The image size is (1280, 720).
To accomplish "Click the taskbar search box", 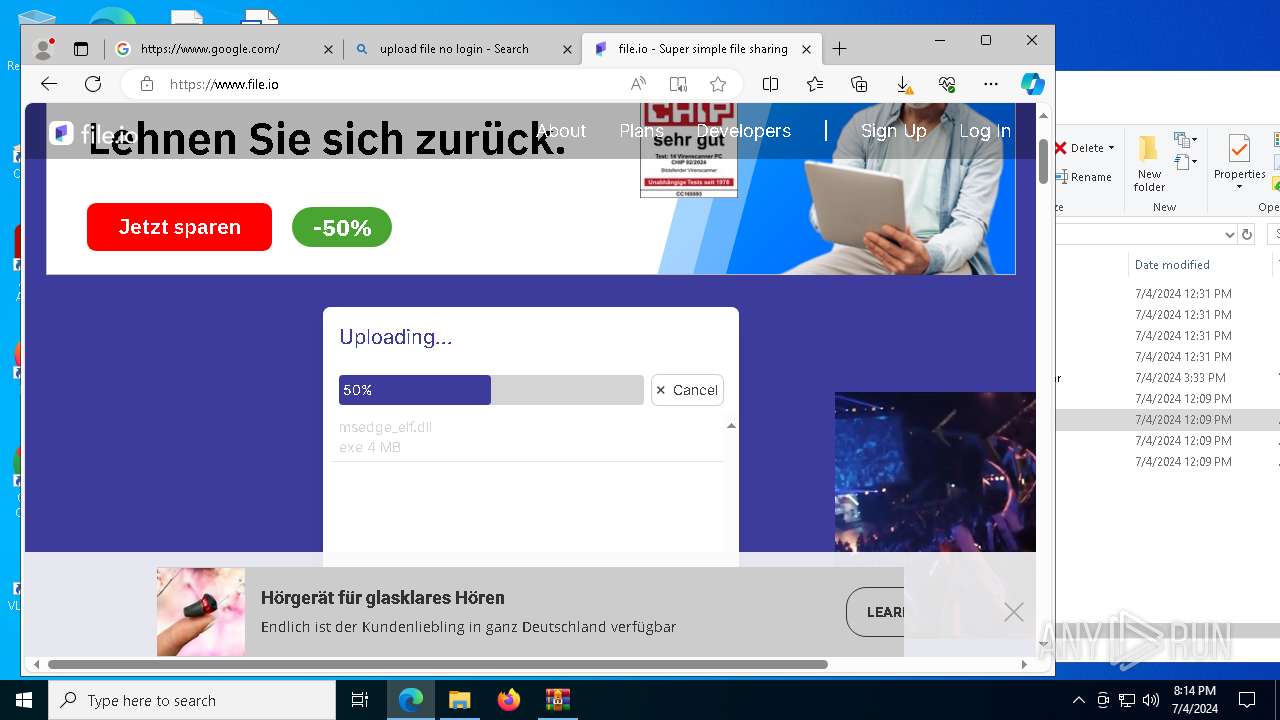I will tap(192, 700).
